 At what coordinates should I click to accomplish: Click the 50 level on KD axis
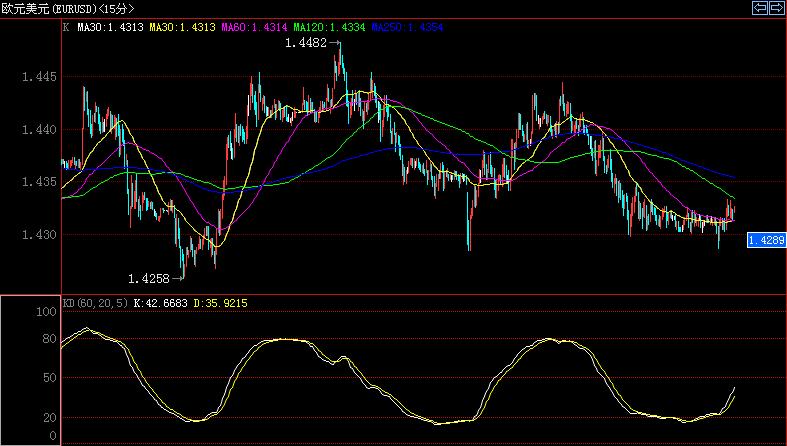tap(50, 377)
